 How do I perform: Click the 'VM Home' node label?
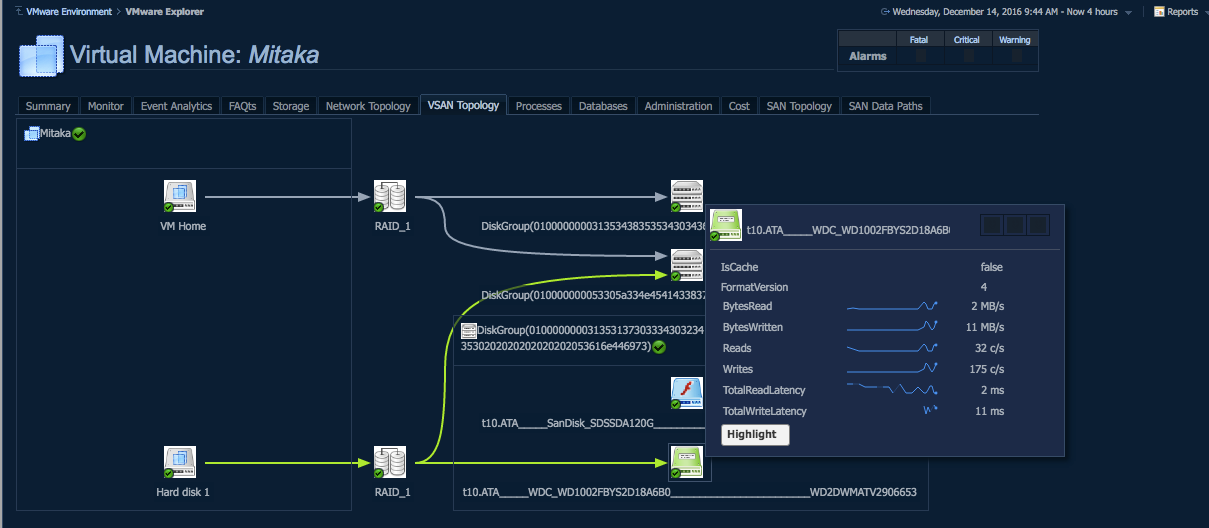pos(183,226)
